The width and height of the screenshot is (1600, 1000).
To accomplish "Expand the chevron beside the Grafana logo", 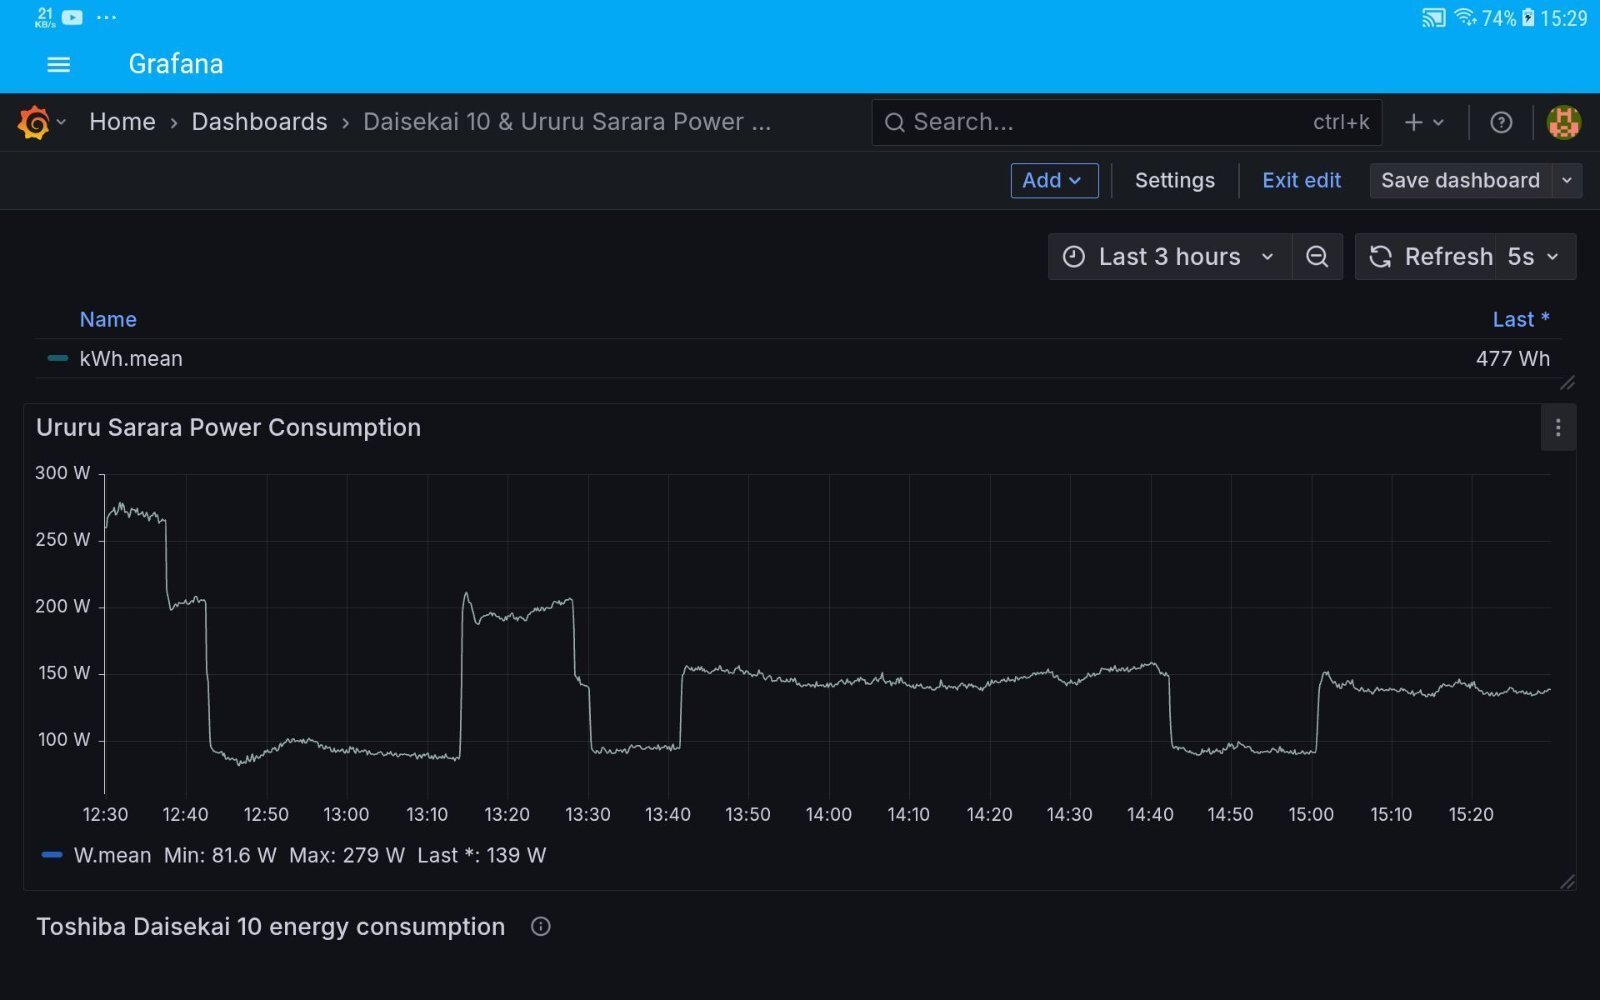I will 62,122.
